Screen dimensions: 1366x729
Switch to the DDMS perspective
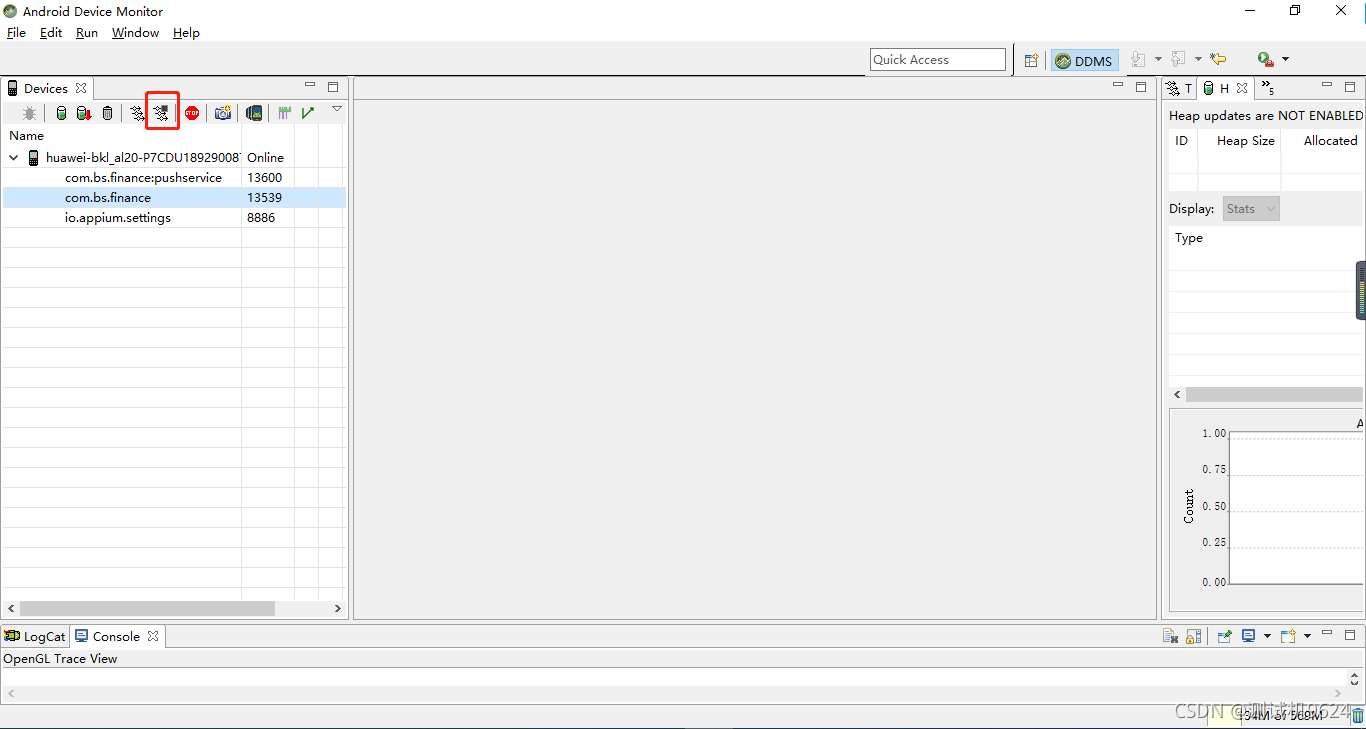point(1085,61)
